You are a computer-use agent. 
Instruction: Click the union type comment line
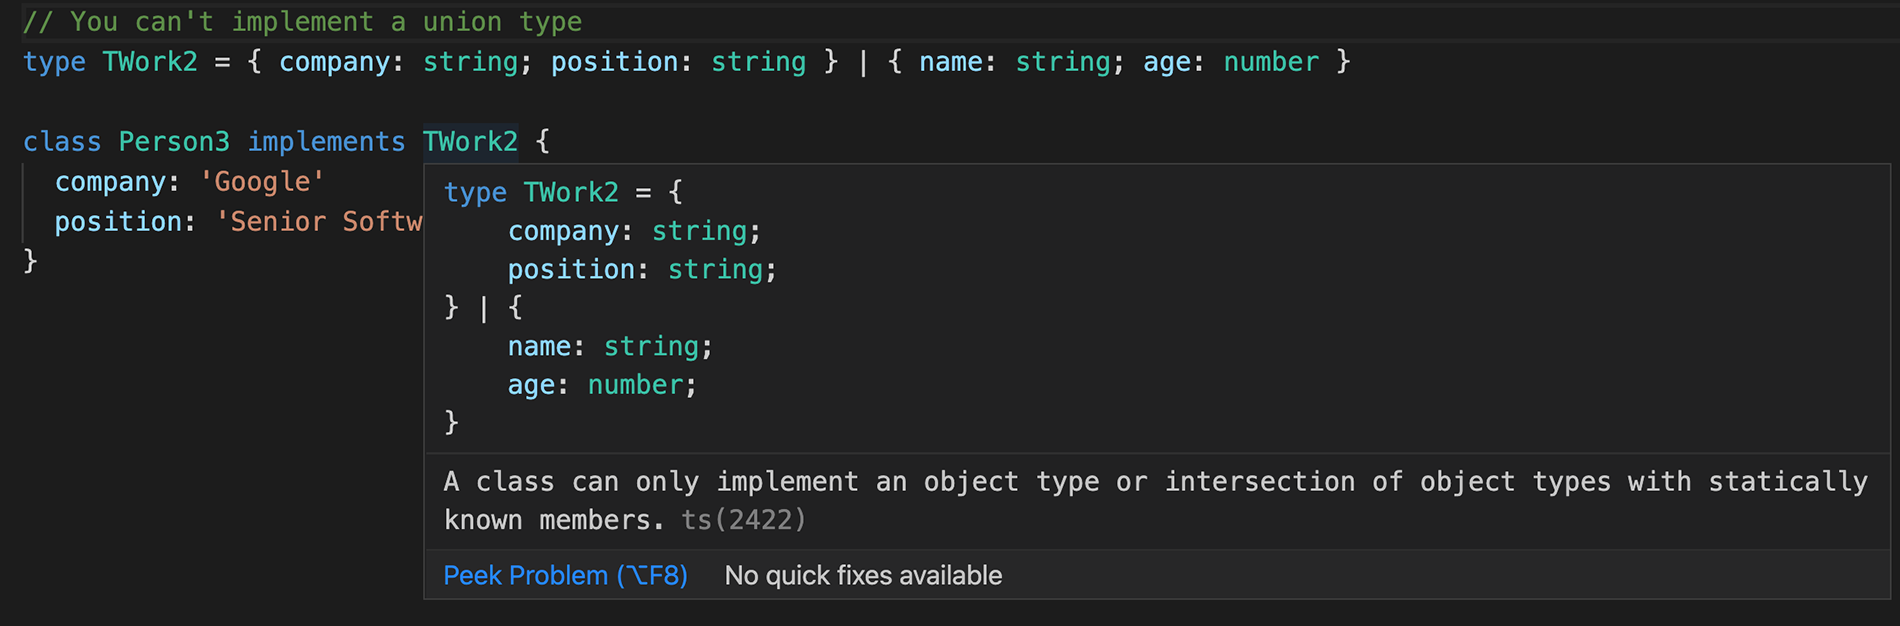tap(302, 22)
